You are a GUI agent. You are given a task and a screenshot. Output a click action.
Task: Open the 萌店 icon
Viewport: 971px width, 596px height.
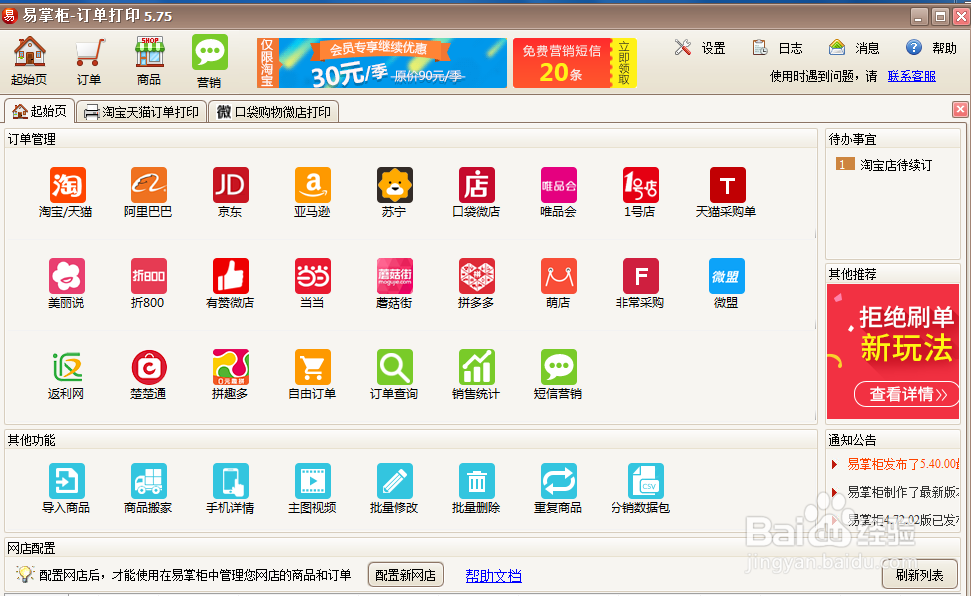pyautogui.click(x=559, y=276)
